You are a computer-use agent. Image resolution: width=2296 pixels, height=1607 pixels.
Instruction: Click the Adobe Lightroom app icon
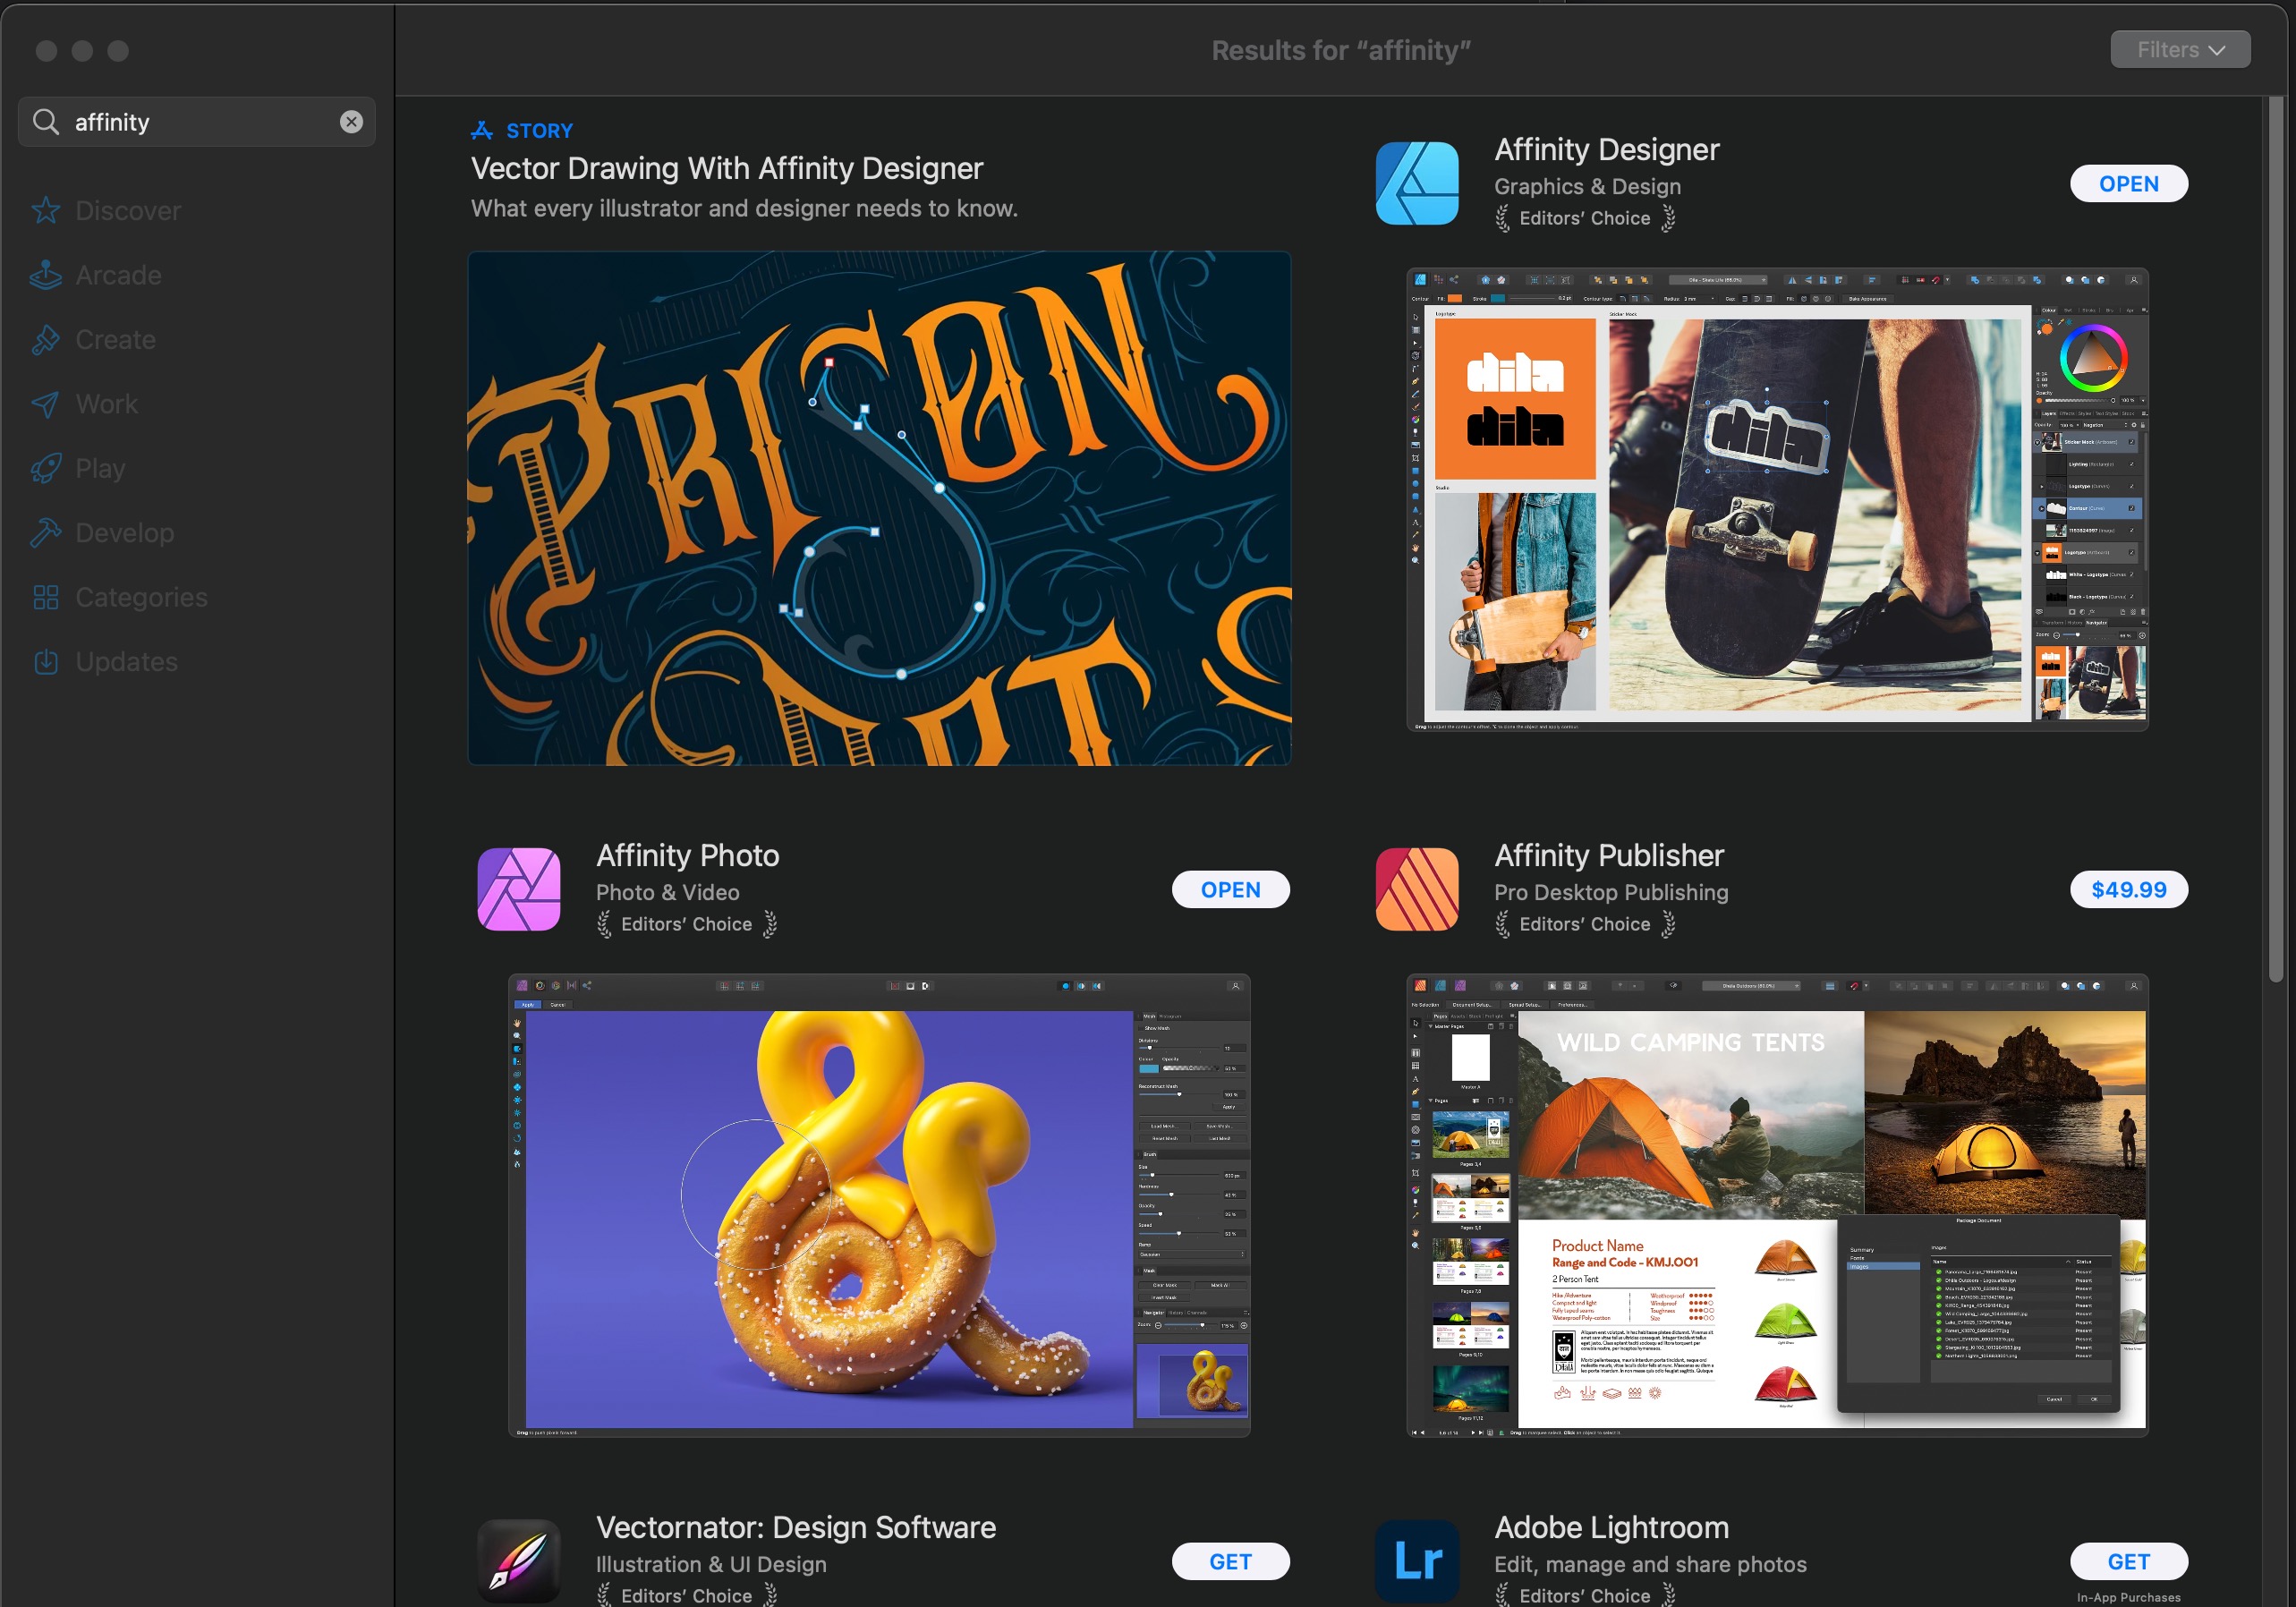click(1416, 1561)
